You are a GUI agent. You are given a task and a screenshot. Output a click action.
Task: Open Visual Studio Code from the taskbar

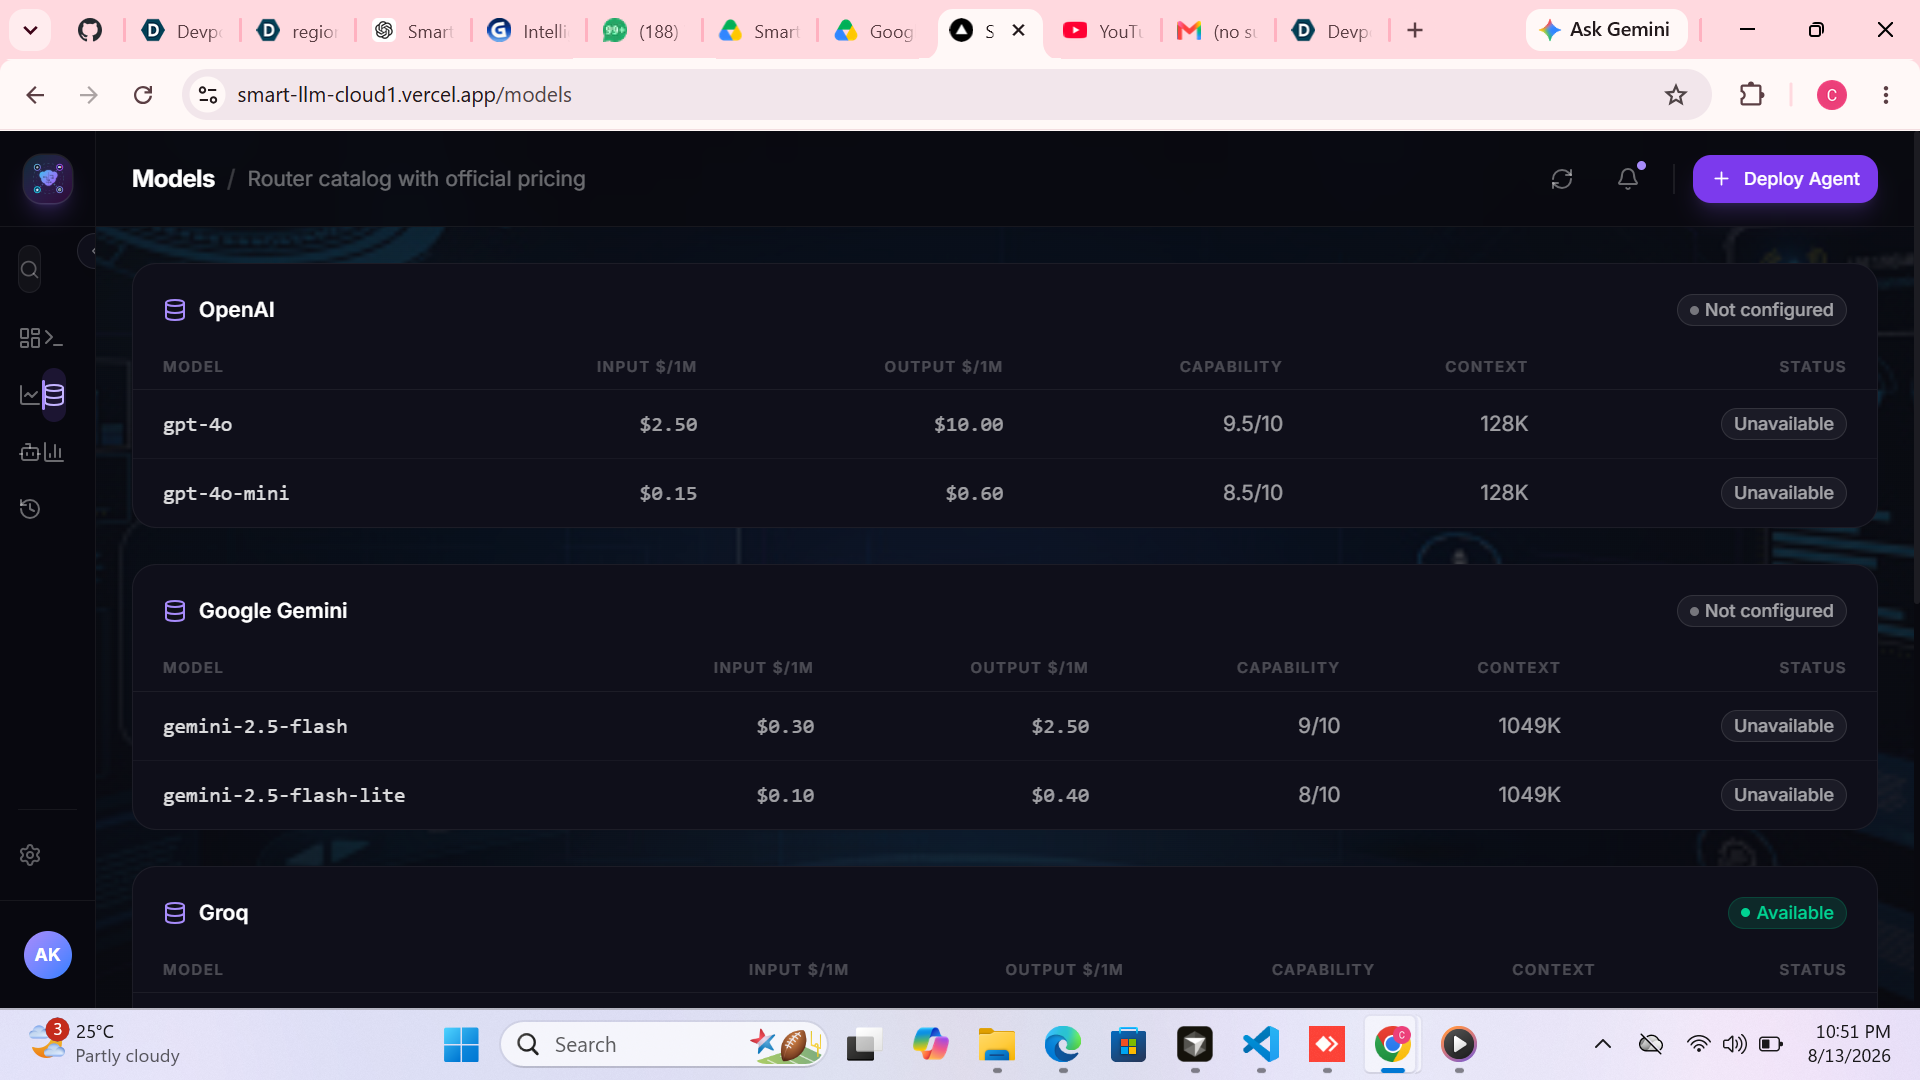tap(1261, 1045)
